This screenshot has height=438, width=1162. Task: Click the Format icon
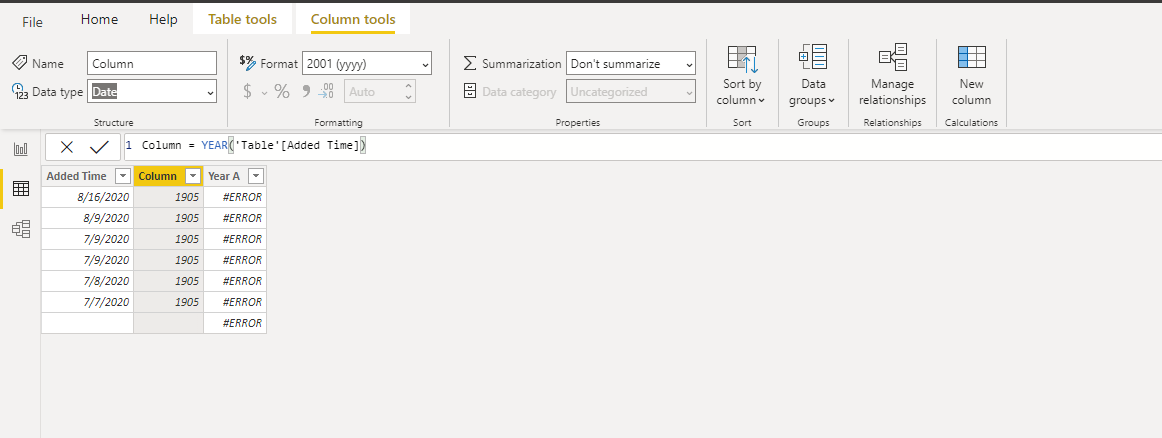248,62
